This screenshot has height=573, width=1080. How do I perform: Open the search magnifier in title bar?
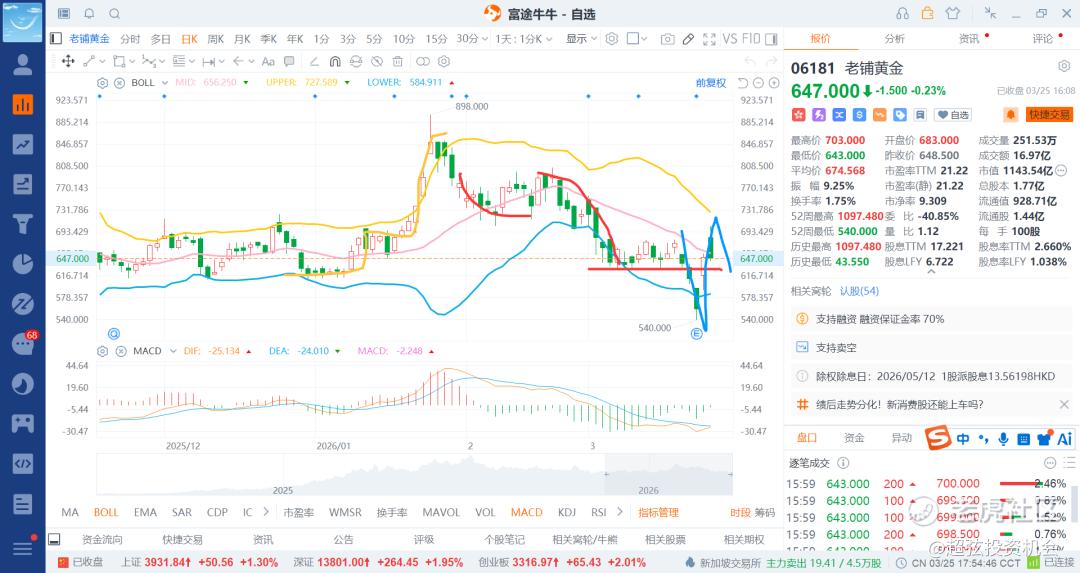[x=114, y=14]
